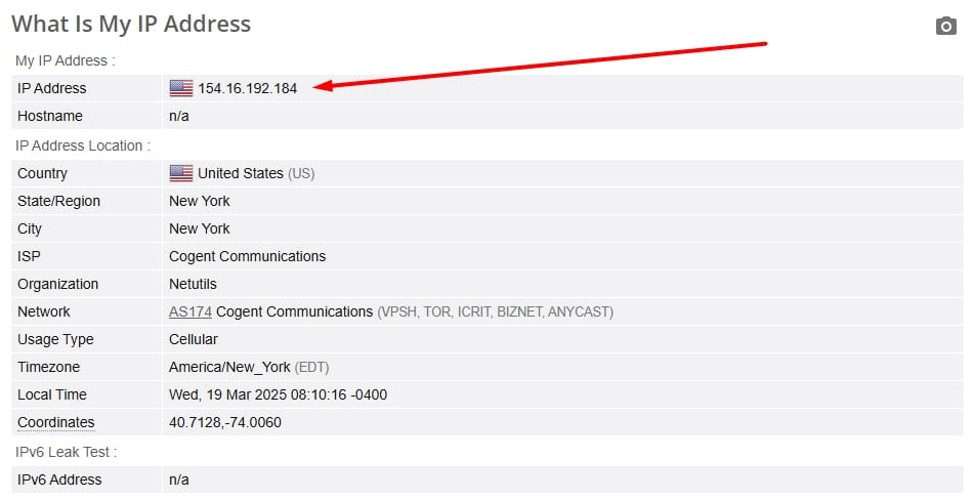Click the Local Time value

278,395
